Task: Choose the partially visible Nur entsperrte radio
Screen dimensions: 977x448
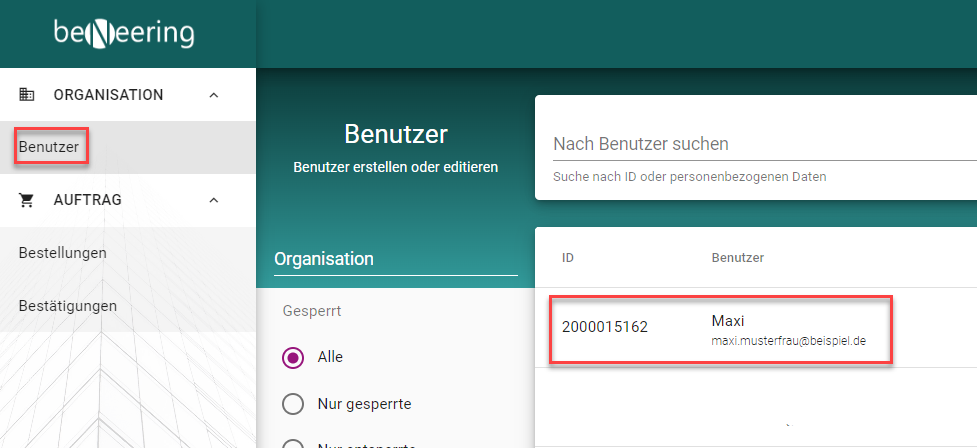Action: tap(293, 444)
